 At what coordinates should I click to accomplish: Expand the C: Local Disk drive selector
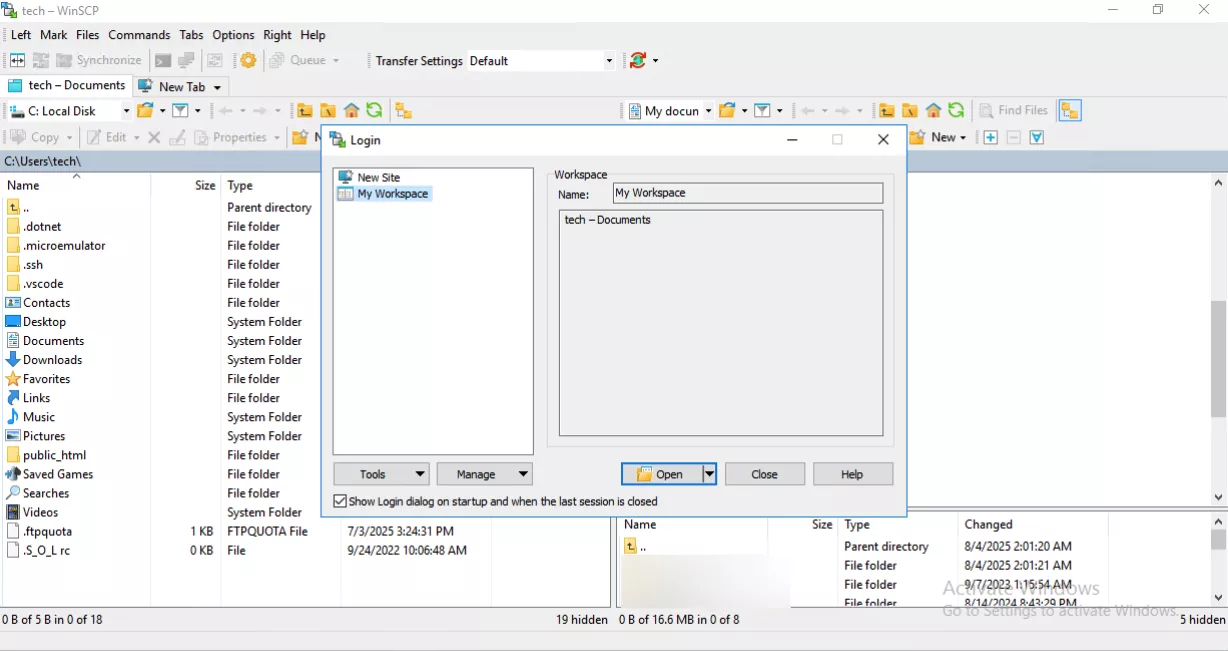click(124, 110)
